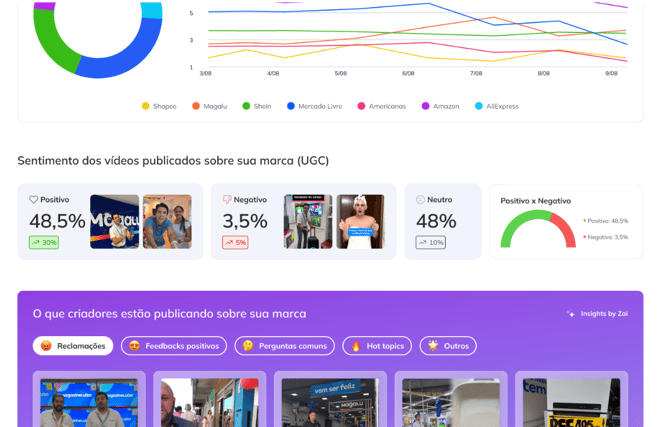
Task: Click the 5% trend badge under Negativo
Action: click(235, 242)
